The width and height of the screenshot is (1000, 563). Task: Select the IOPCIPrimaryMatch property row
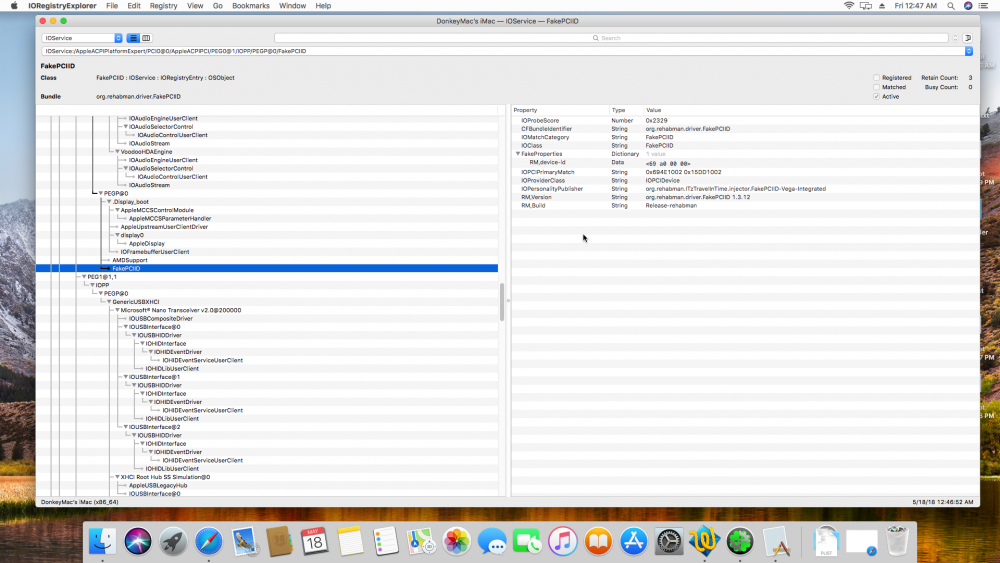[x=745, y=172]
